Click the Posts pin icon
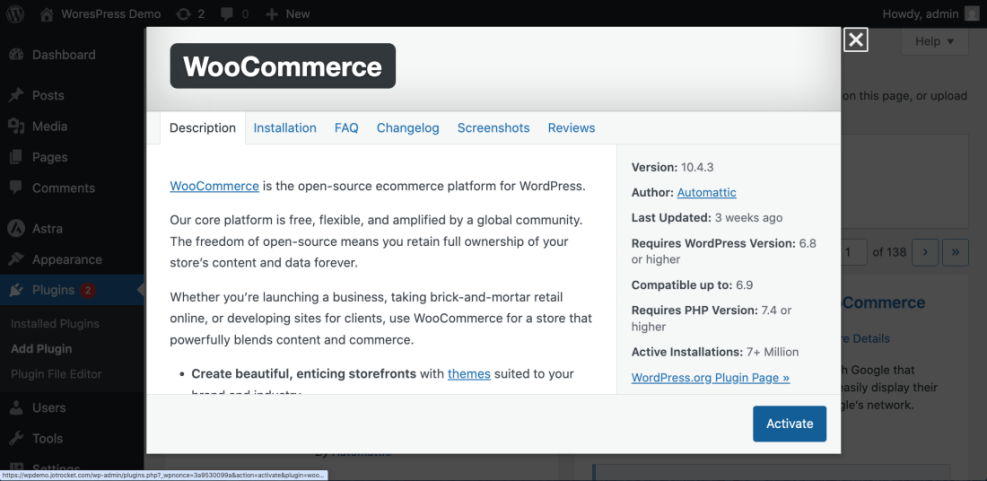Image resolution: width=987 pixels, height=481 pixels. [16, 96]
